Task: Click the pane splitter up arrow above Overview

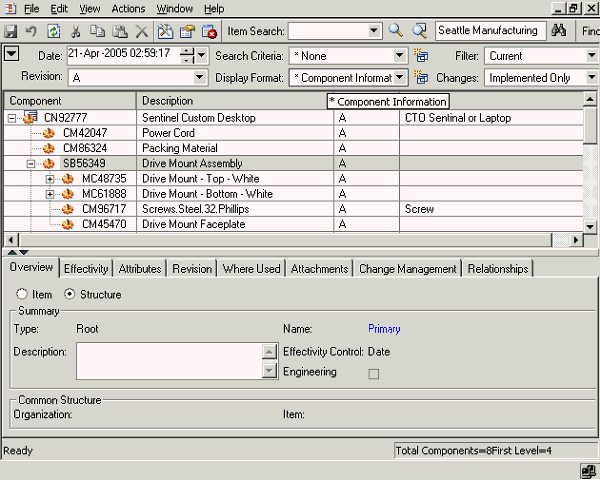Action: point(12,252)
